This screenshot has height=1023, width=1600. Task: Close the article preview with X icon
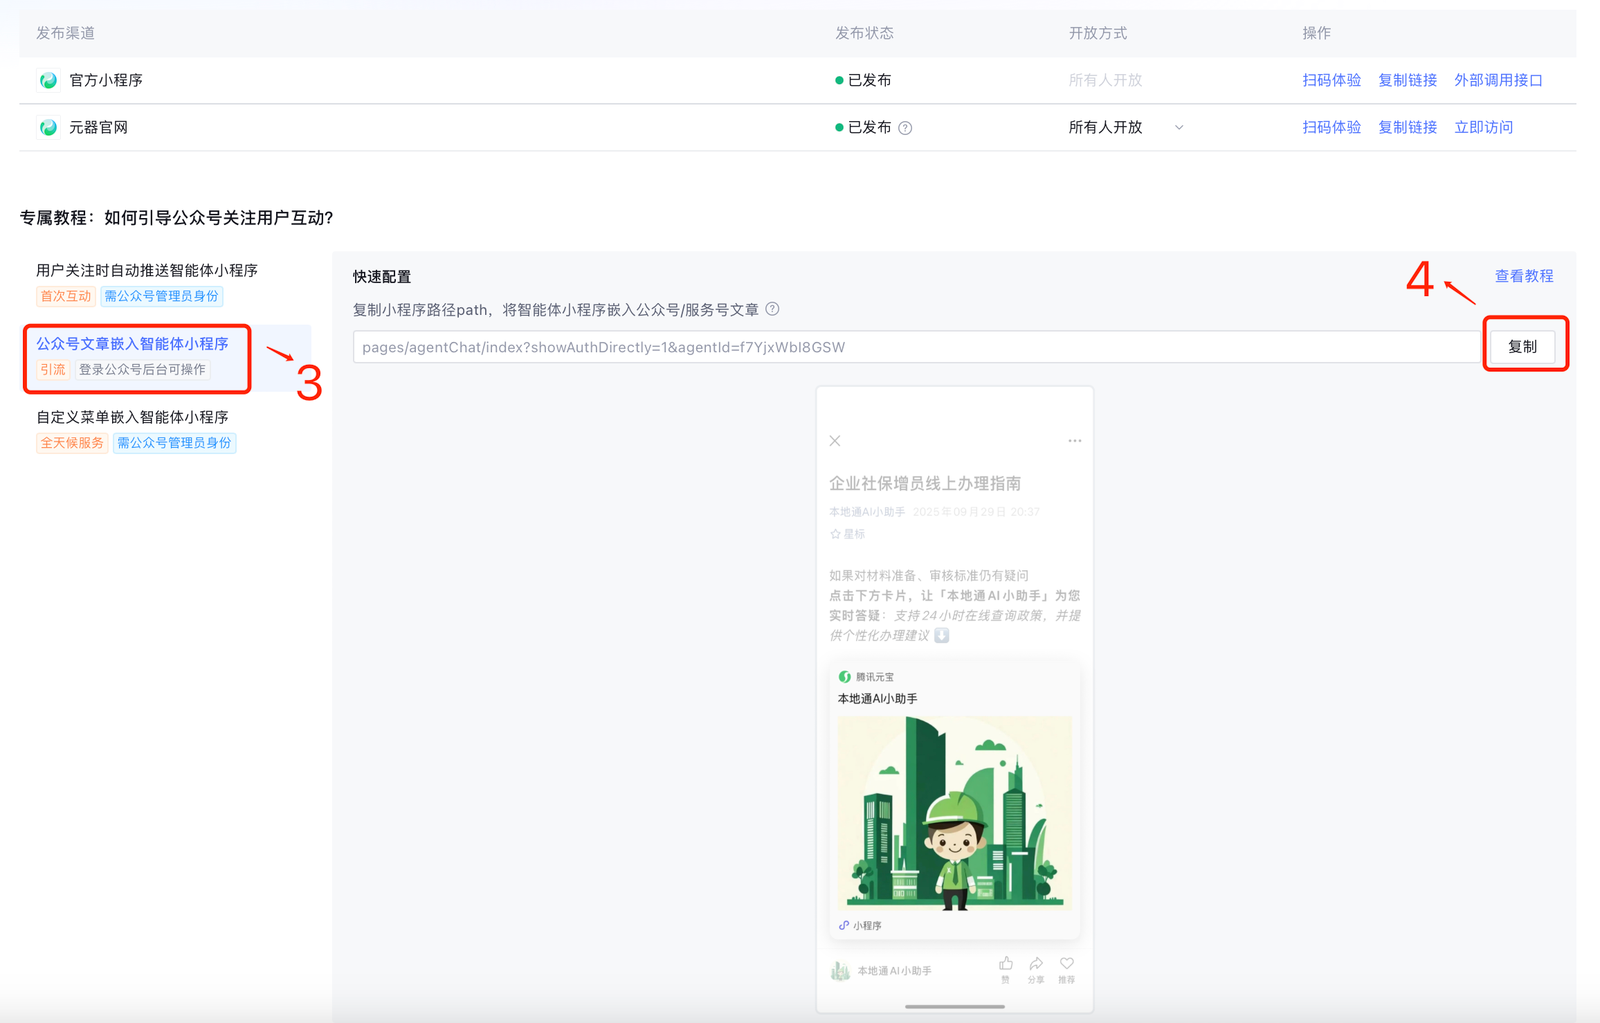point(835,441)
